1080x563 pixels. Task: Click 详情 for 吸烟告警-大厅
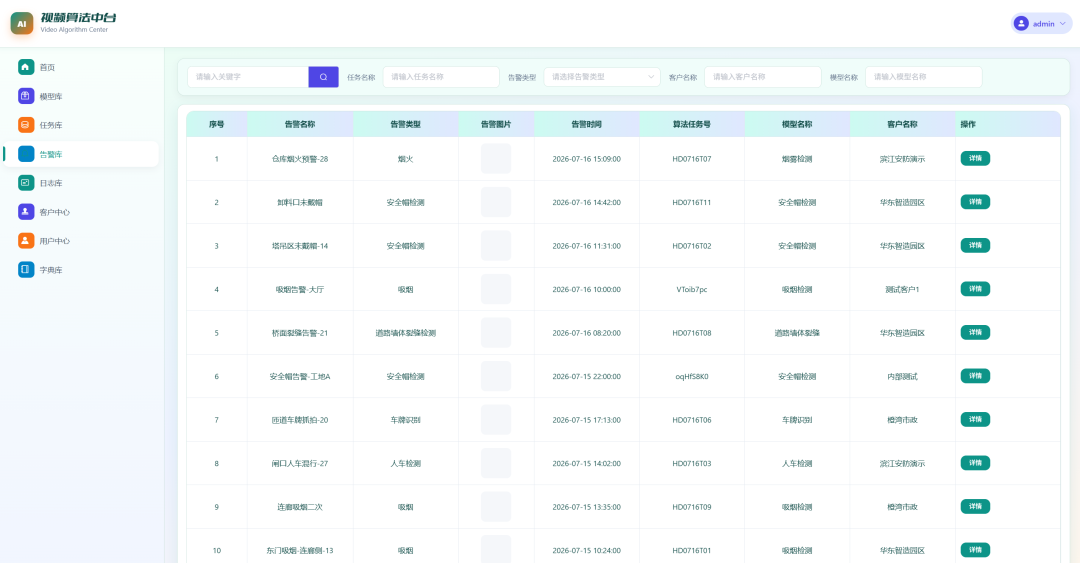pyautogui.click(x=975, y=289)
